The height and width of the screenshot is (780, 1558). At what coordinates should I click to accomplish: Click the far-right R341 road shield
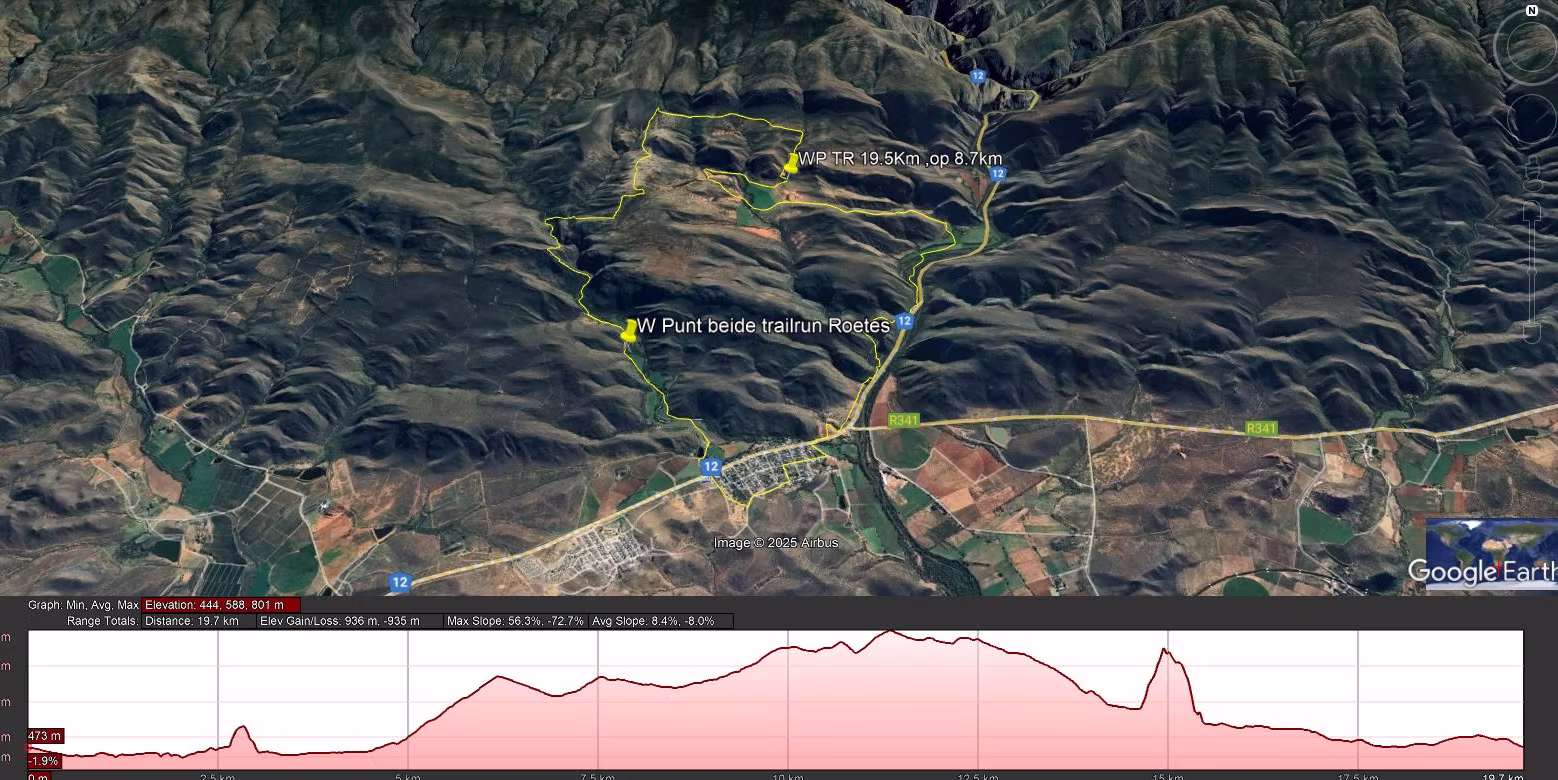coord(1261,428)
